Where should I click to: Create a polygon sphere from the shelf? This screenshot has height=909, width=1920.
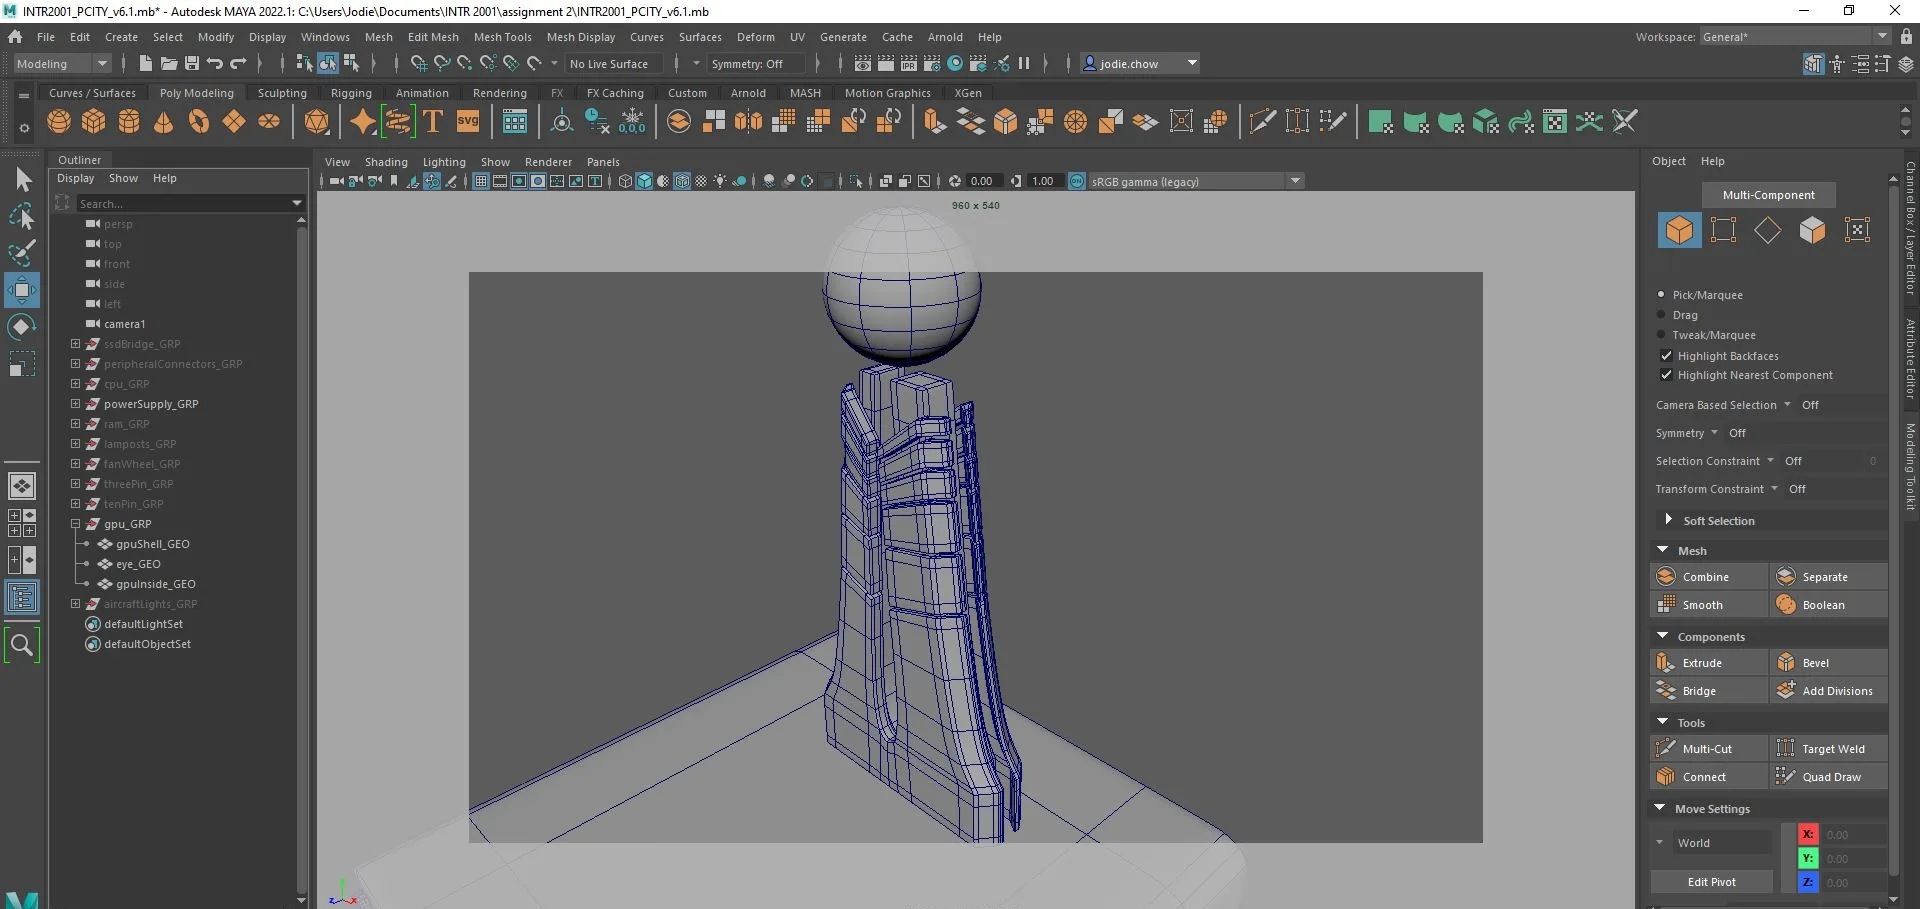coord(59,122)
